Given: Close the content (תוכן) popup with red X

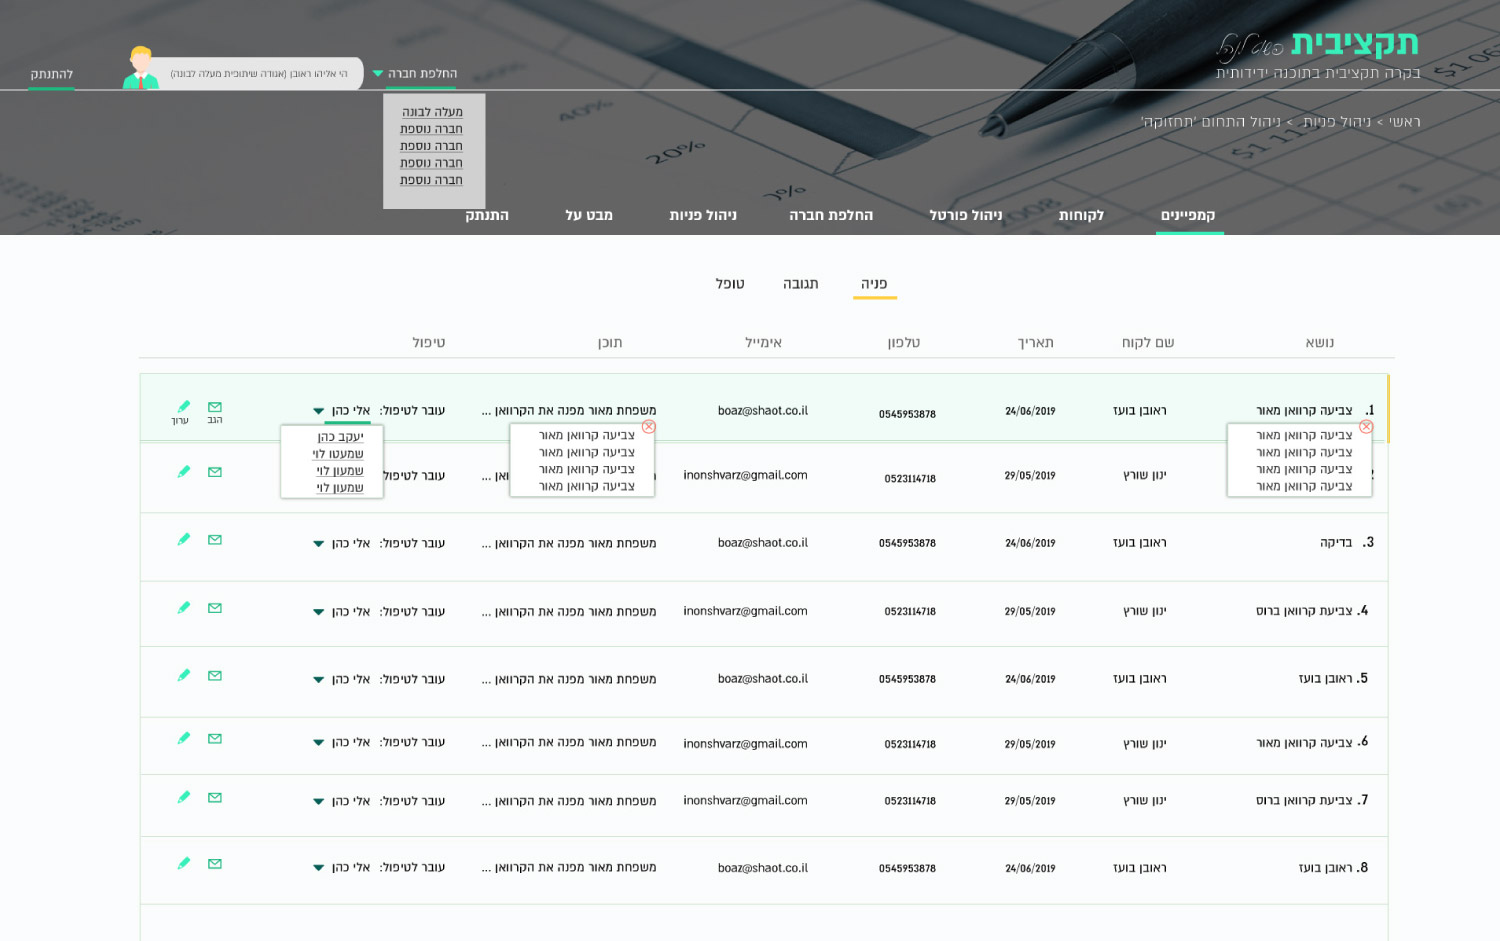Looking at the screenshot, I should (x=648, y=427).
